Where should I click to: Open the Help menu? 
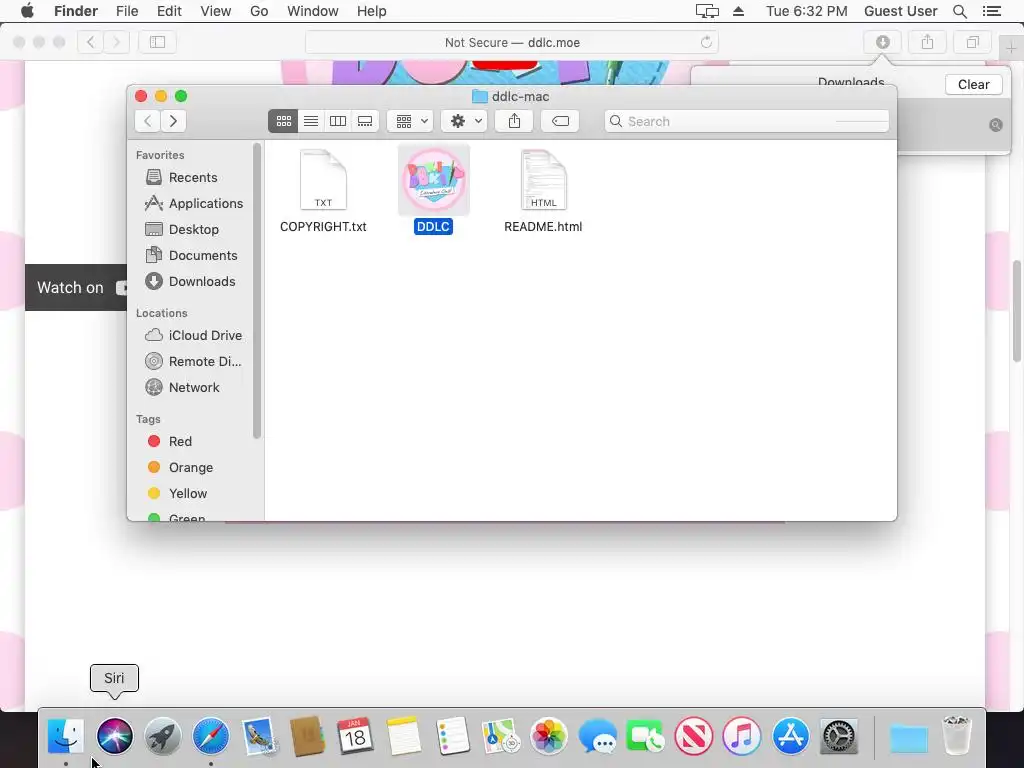pyautogui.click(x=372, y=11)
